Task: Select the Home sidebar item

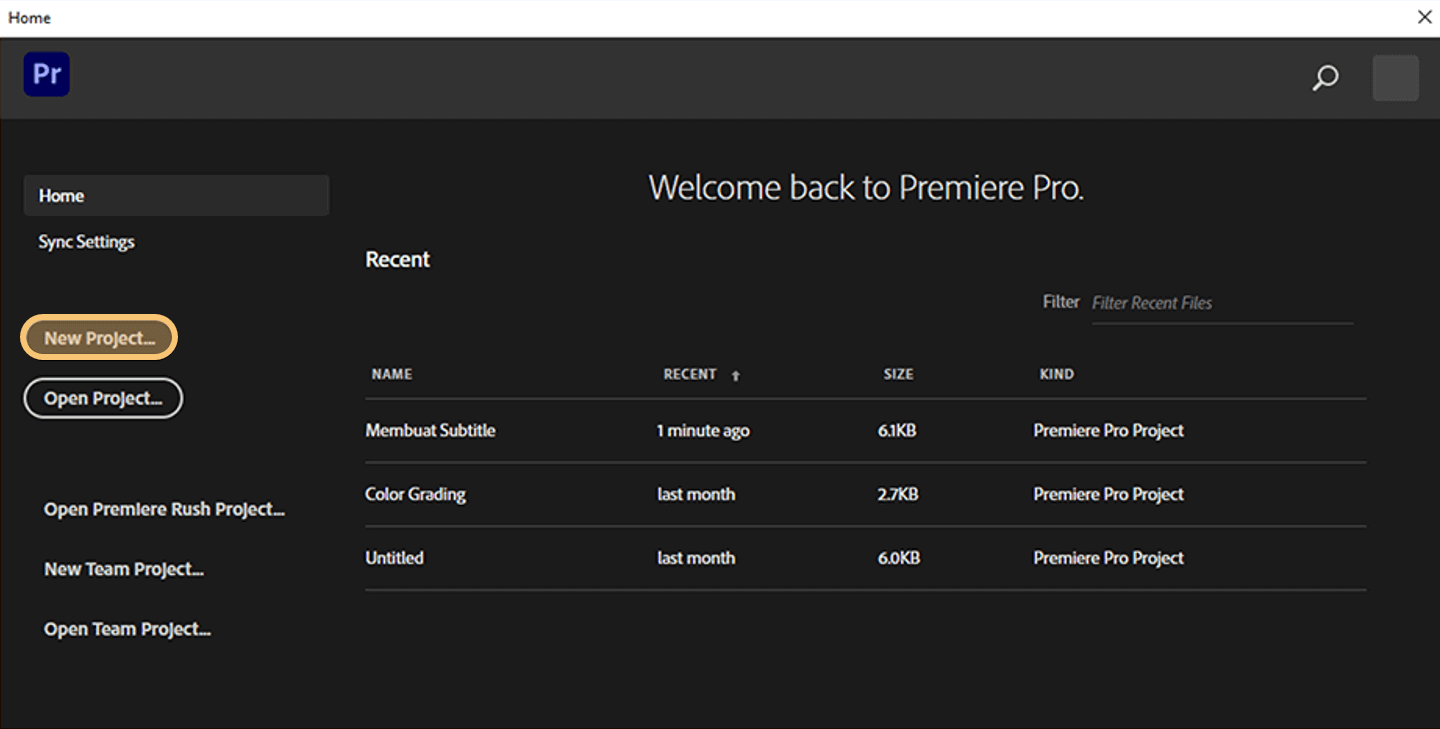Action: 176,195
